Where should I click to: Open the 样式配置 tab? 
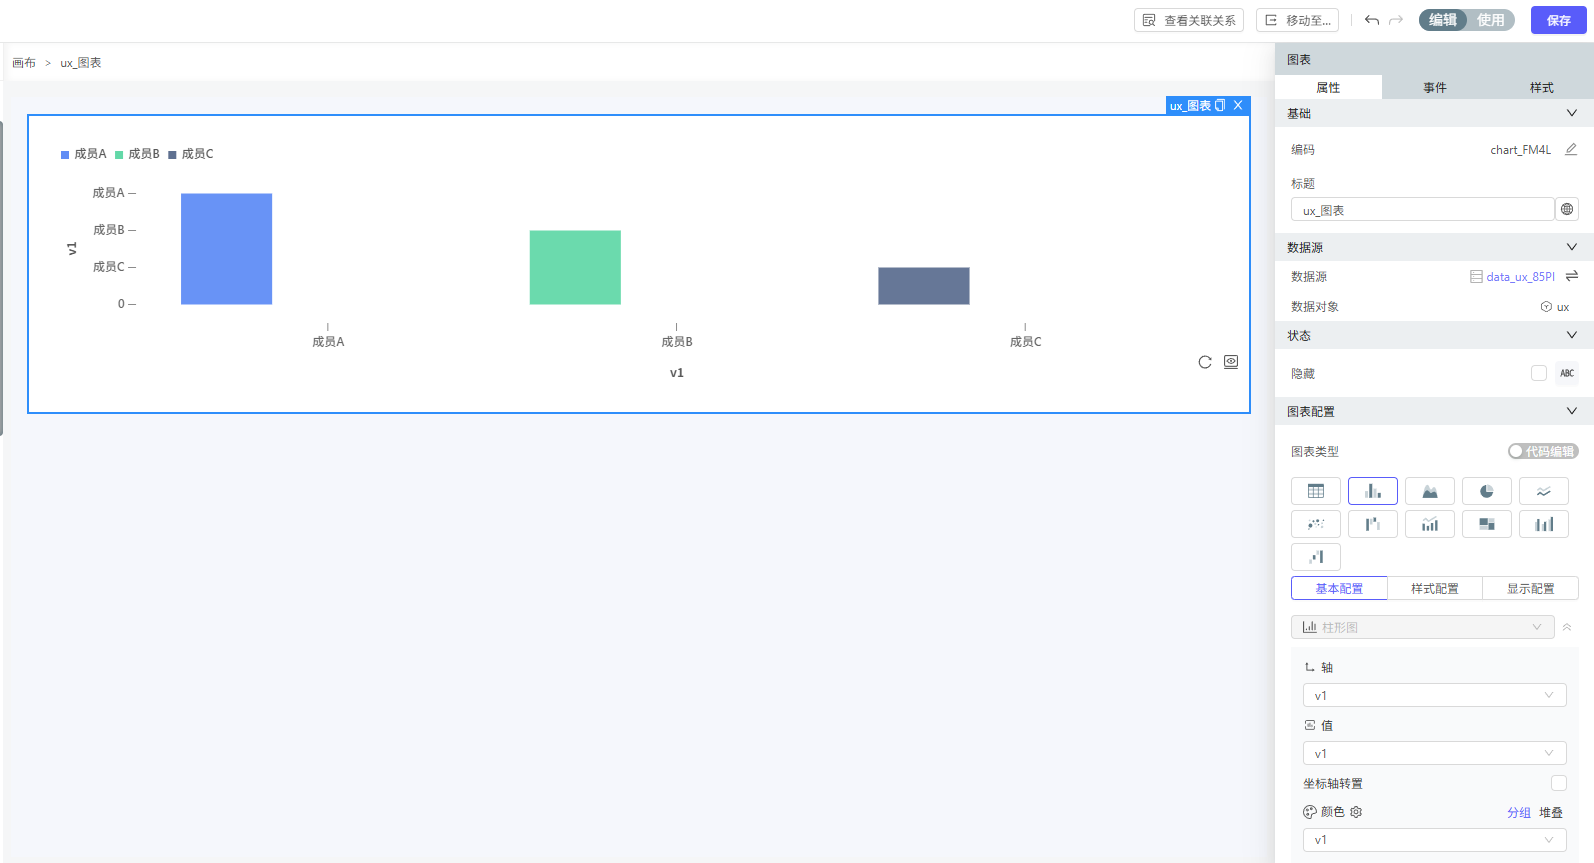(x=1434, y=589)
